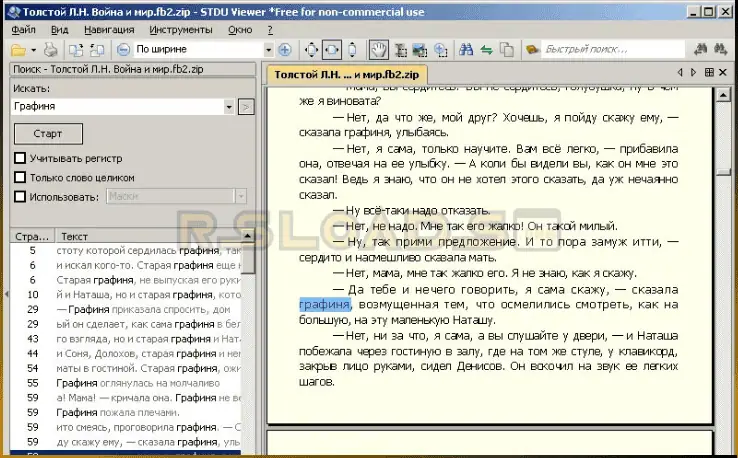Click the Print icon in the toolbar

click(x=50, y=50)
